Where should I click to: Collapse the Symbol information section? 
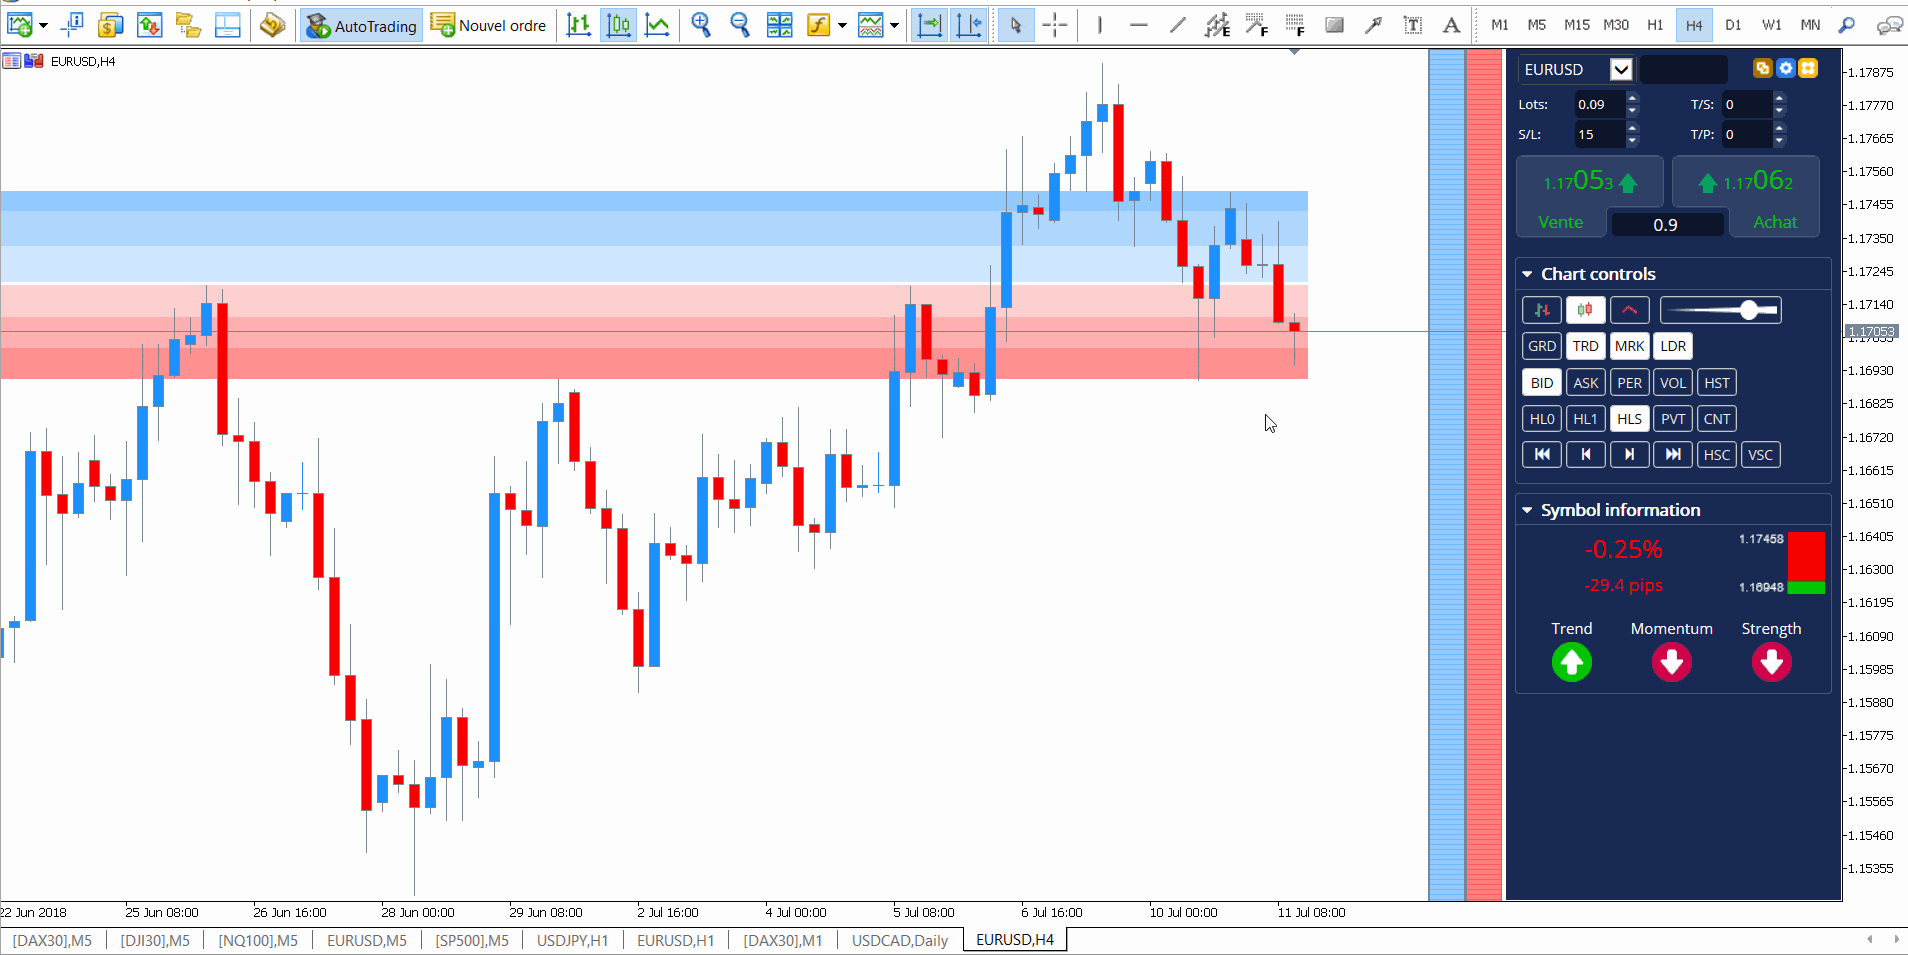[x=1528, y=510]
